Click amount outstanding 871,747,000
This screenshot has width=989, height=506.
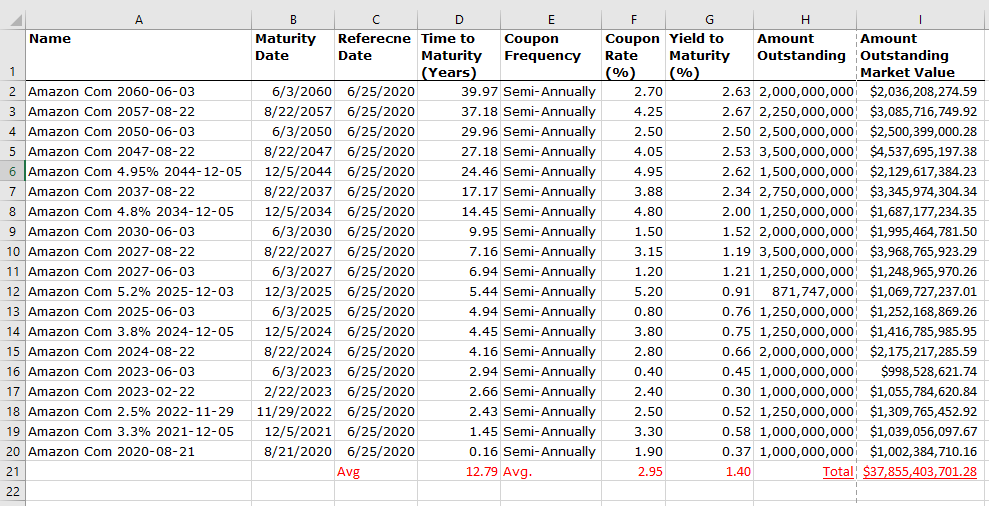point(805,291)
